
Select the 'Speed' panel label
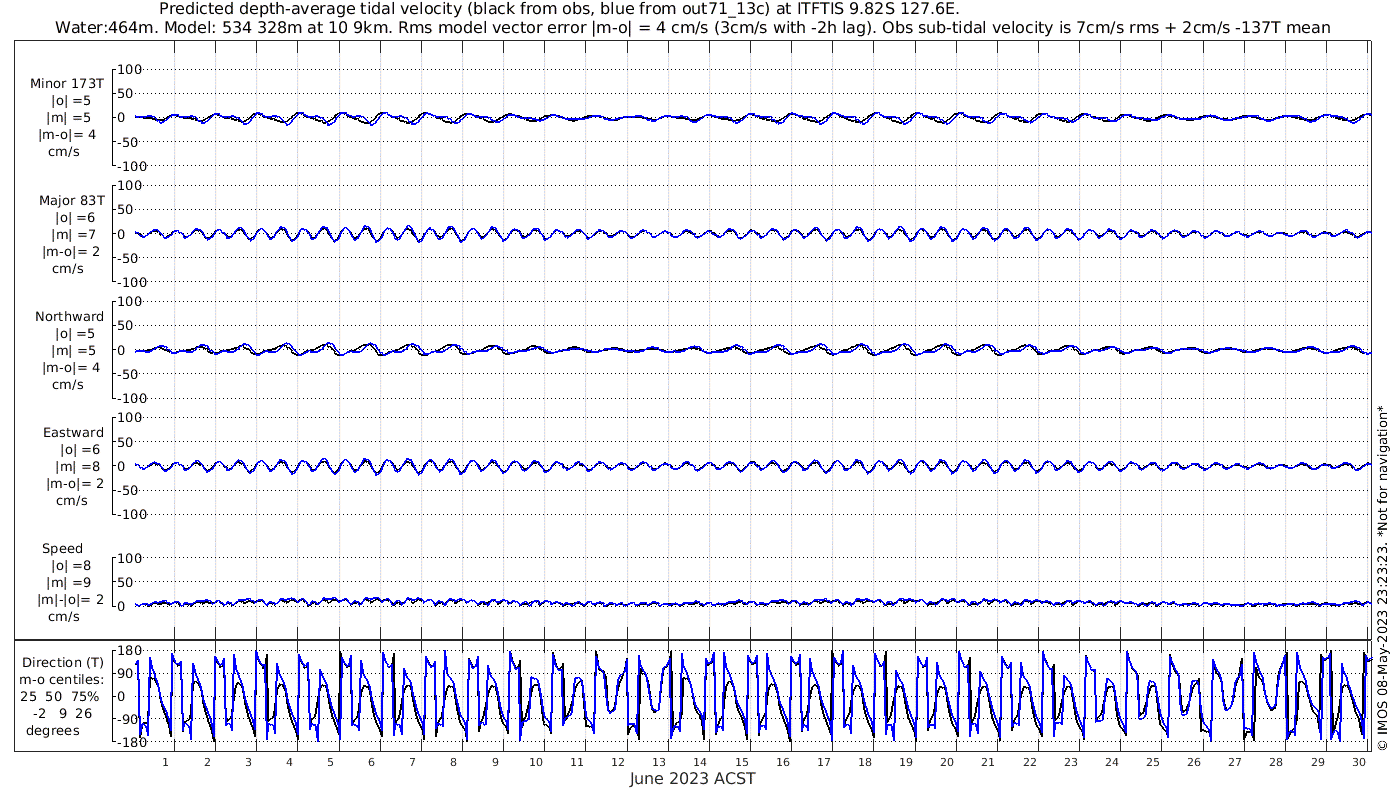pyautogui.click(x=62, y=549)
